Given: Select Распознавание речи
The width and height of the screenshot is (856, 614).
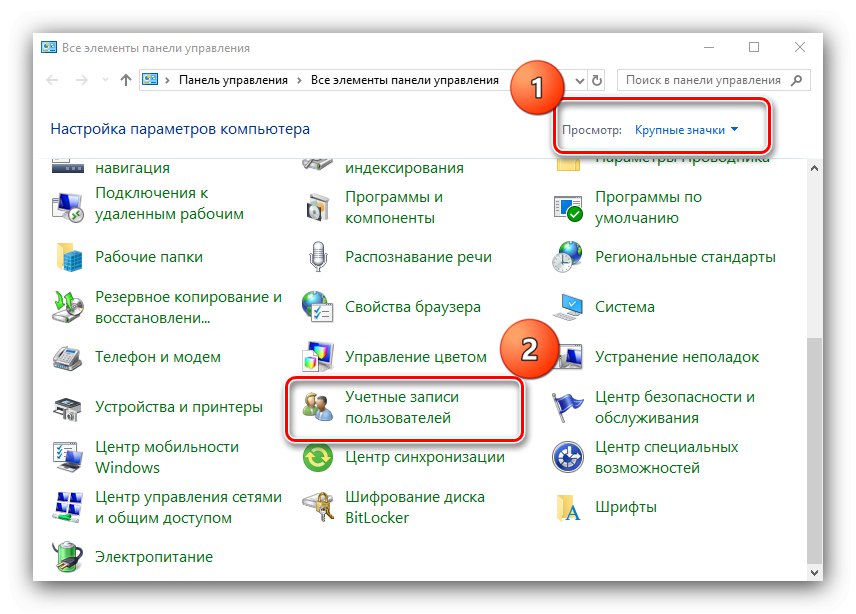Looking at the screenshot, I should (x=420, y=257).
